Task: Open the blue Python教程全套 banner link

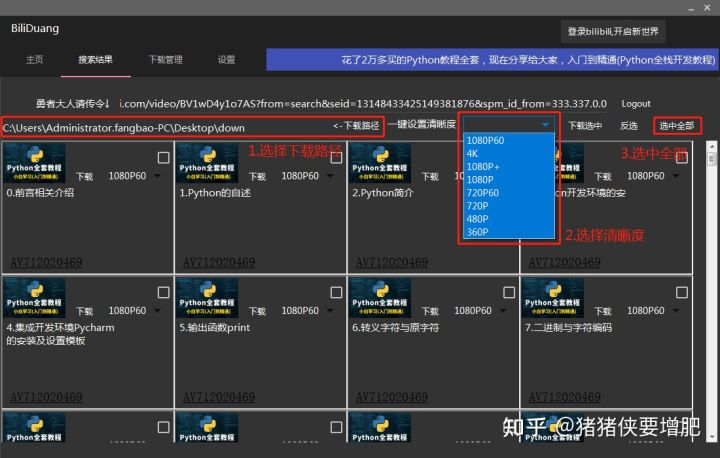Action: tap(492, 60)
